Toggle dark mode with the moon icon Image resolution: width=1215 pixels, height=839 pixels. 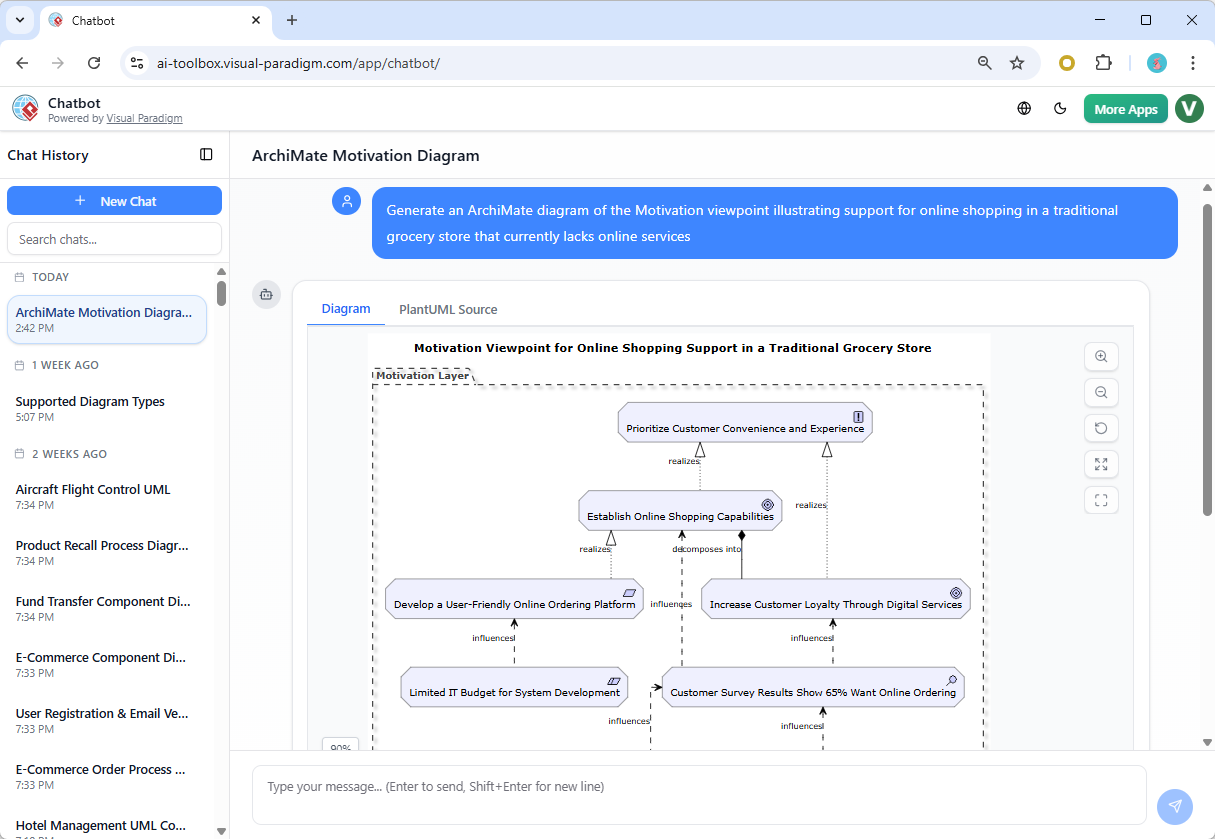1060,108
